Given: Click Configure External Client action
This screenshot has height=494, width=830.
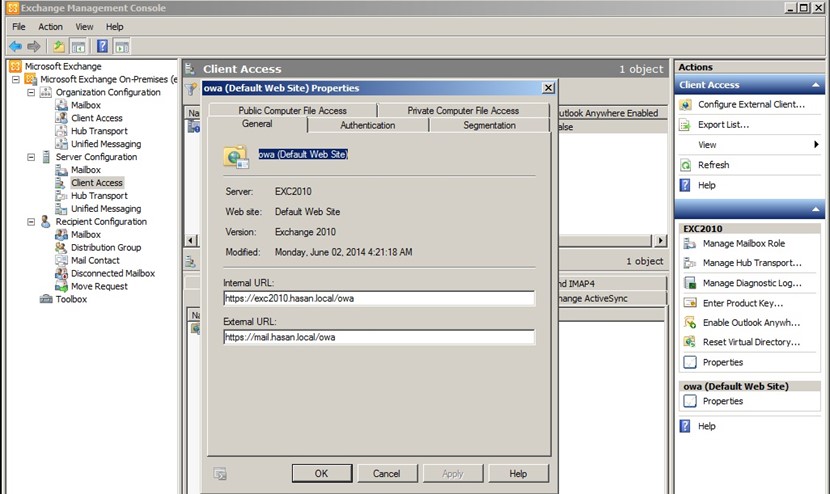Looking at the screenshot, I should click(751, 104).
